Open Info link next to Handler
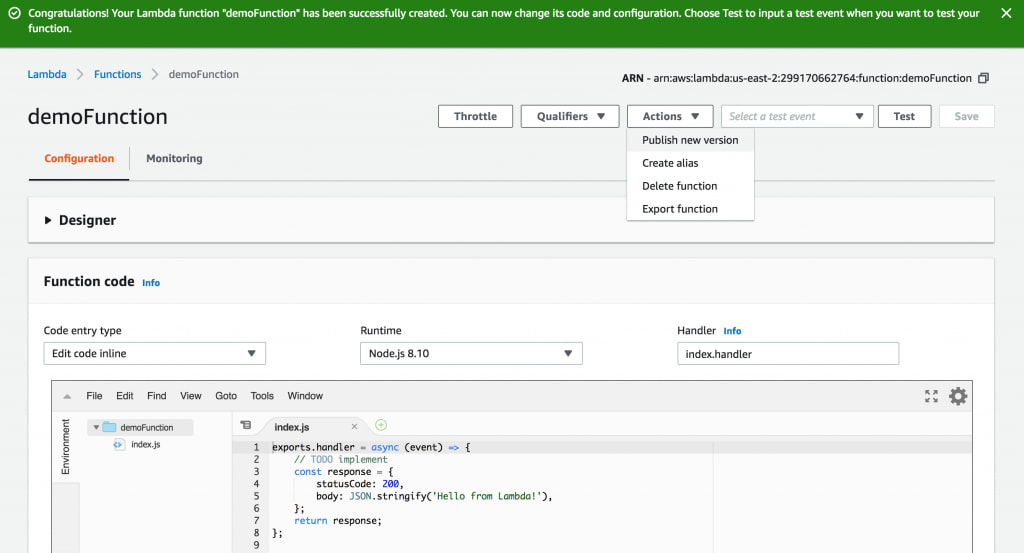 732,331
